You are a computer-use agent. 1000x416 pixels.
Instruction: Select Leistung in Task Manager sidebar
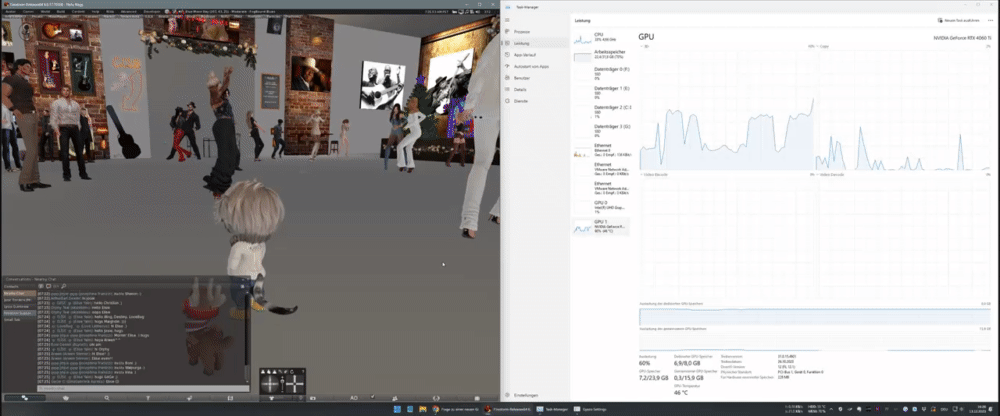(x=535, y=43)
